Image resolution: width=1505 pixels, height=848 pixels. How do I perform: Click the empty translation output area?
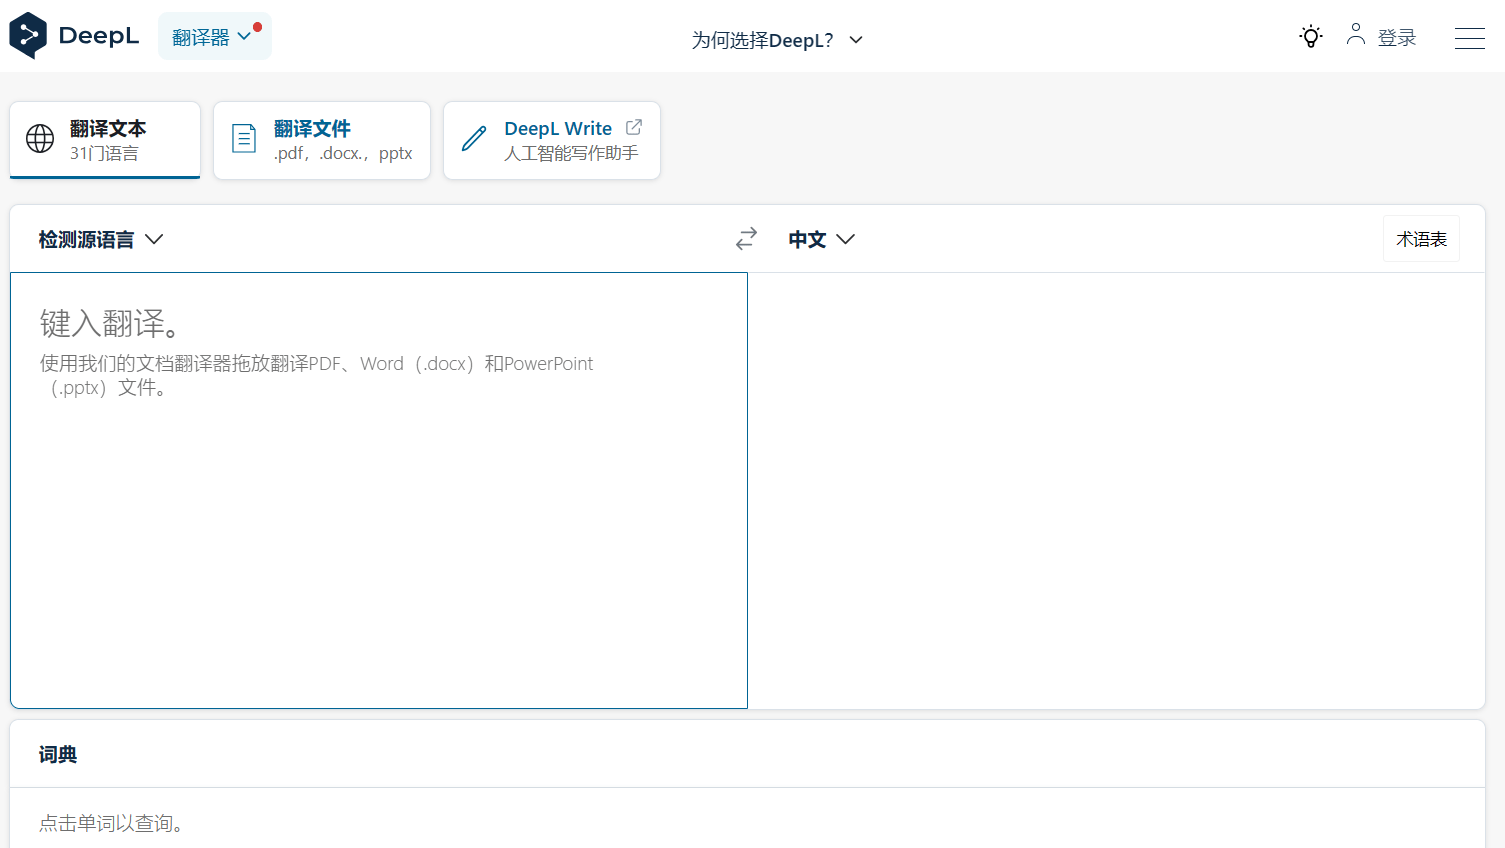point(1116,490)
